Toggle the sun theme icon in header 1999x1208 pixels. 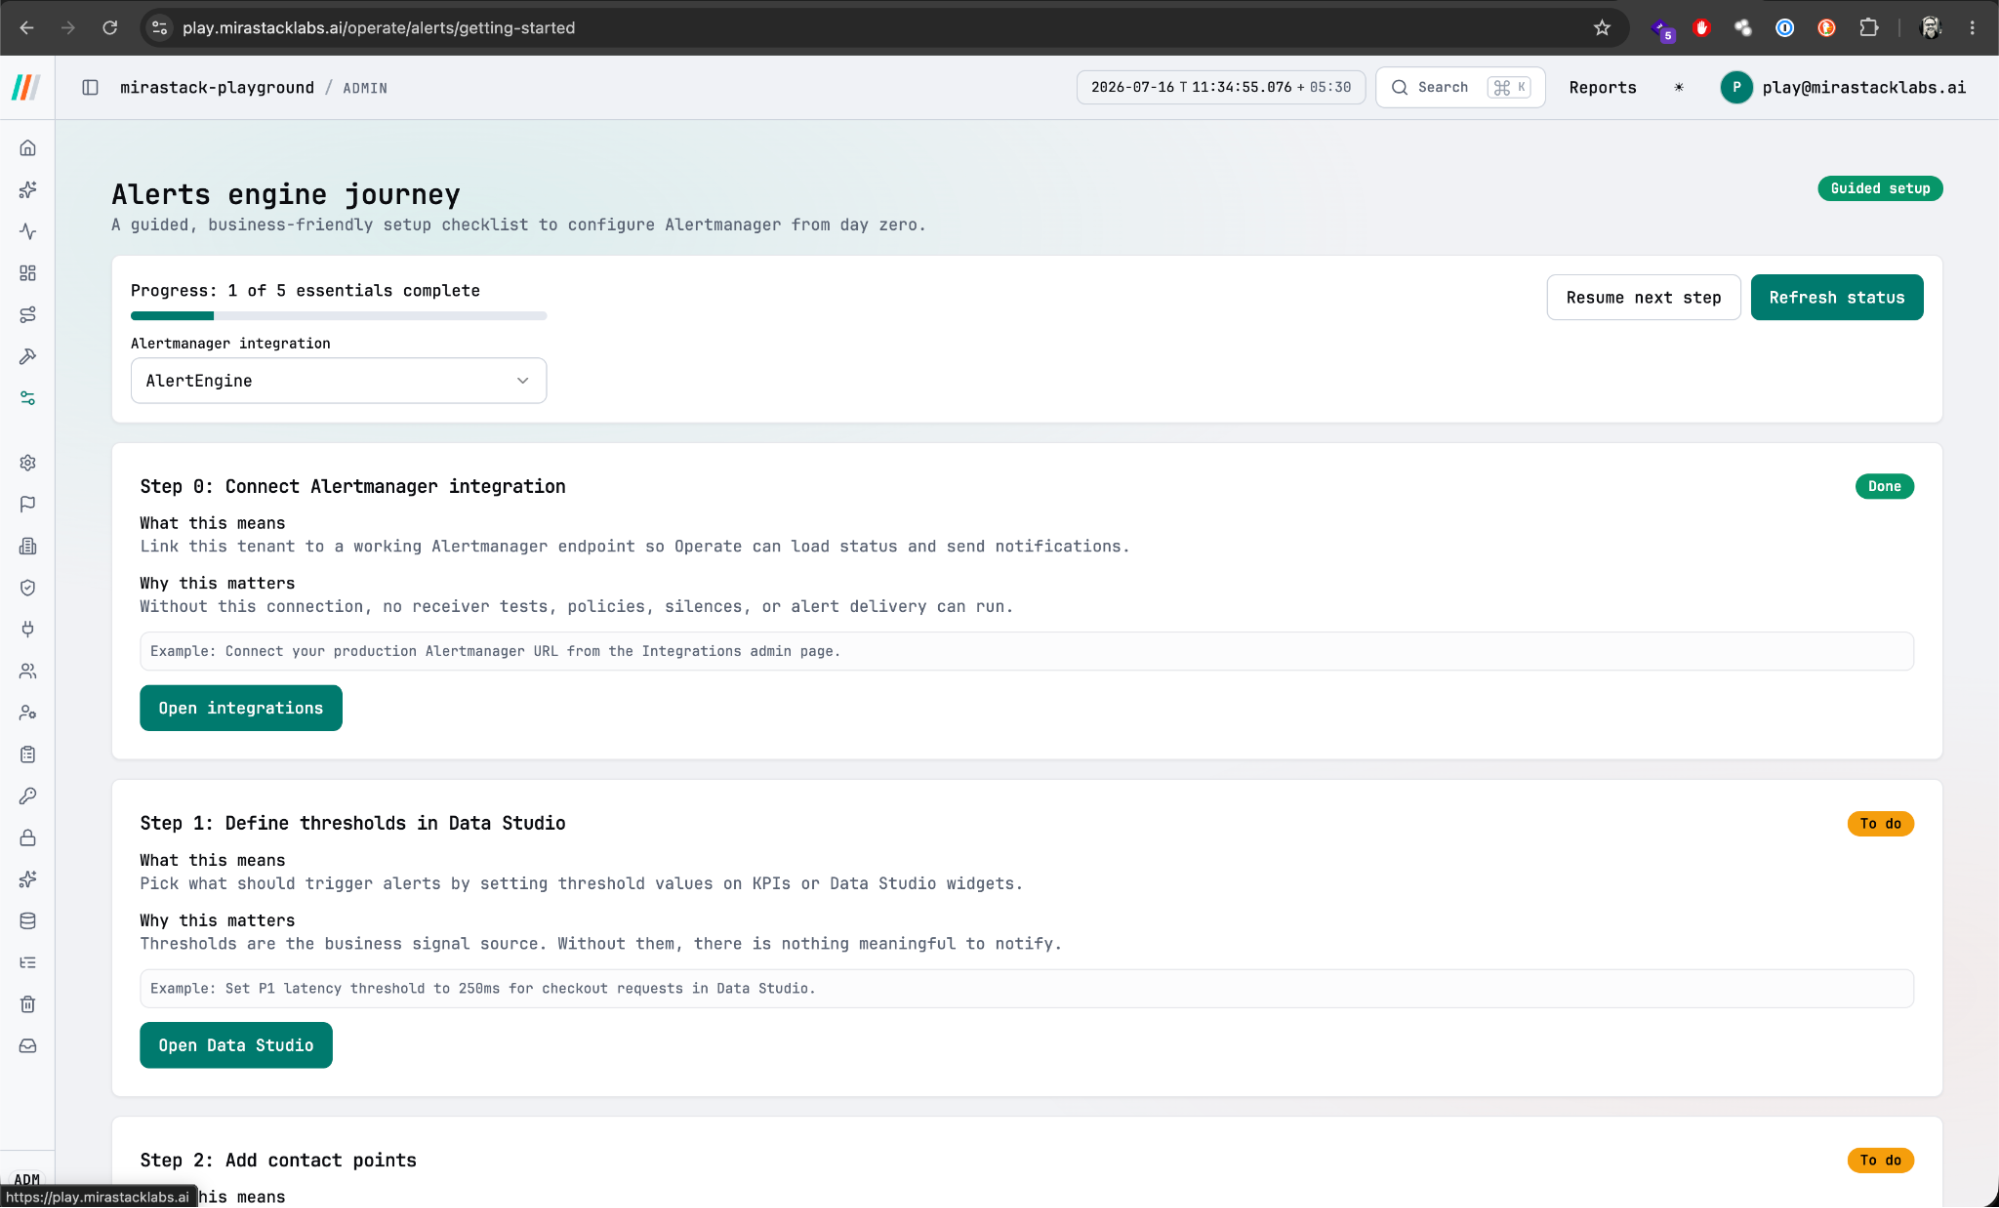[1679, 88]
